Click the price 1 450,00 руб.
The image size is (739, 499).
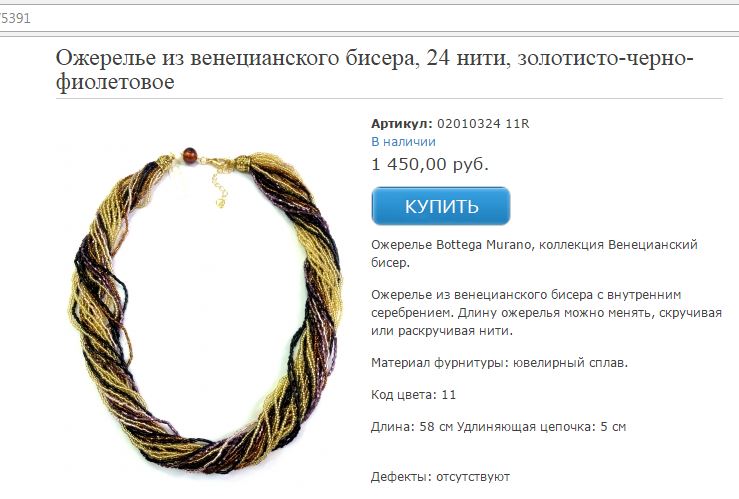coord(430,164)
